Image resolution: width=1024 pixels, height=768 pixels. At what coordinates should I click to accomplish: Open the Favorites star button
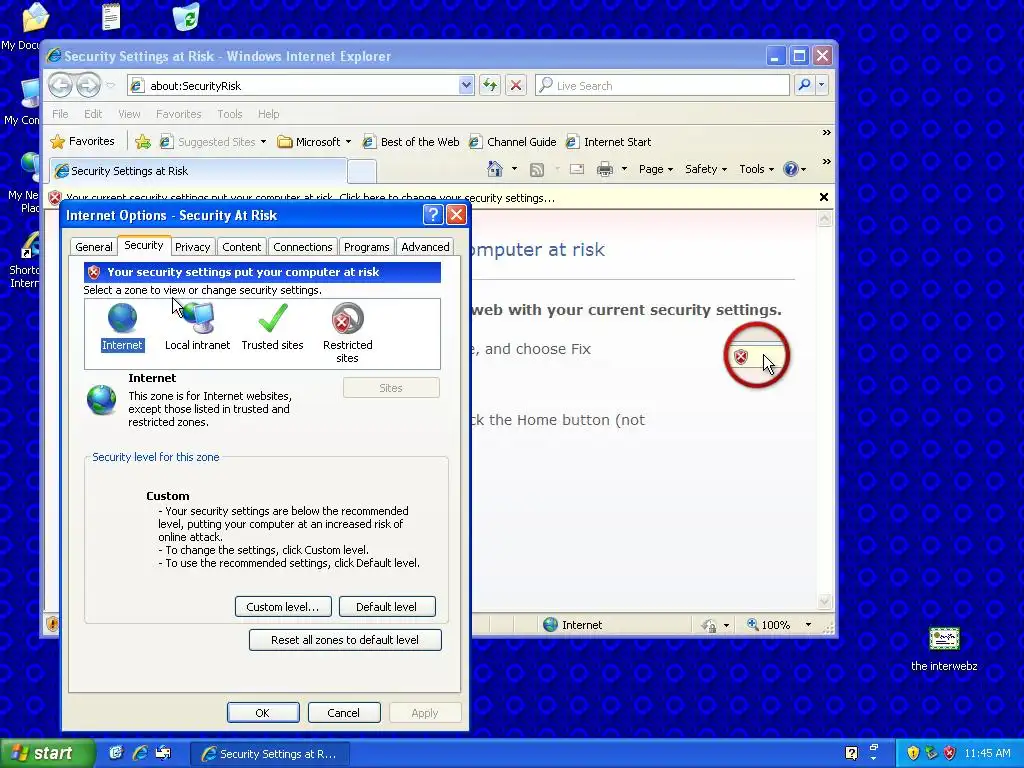82,141
